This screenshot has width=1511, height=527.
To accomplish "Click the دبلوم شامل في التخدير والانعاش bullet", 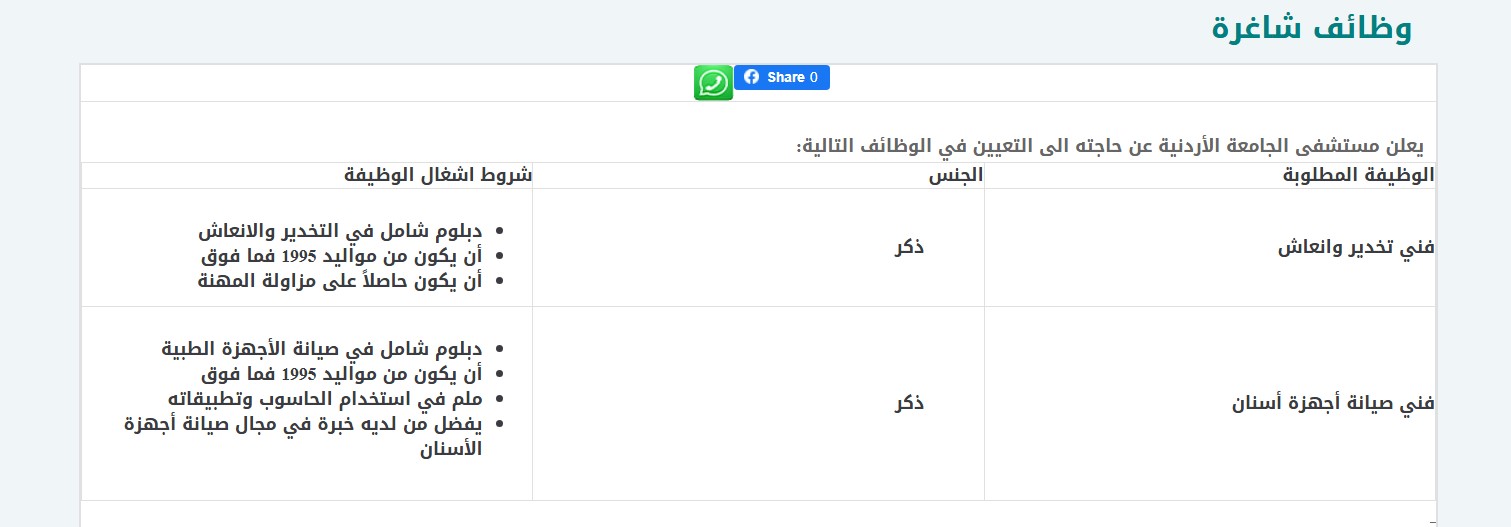I will [340, 231].
